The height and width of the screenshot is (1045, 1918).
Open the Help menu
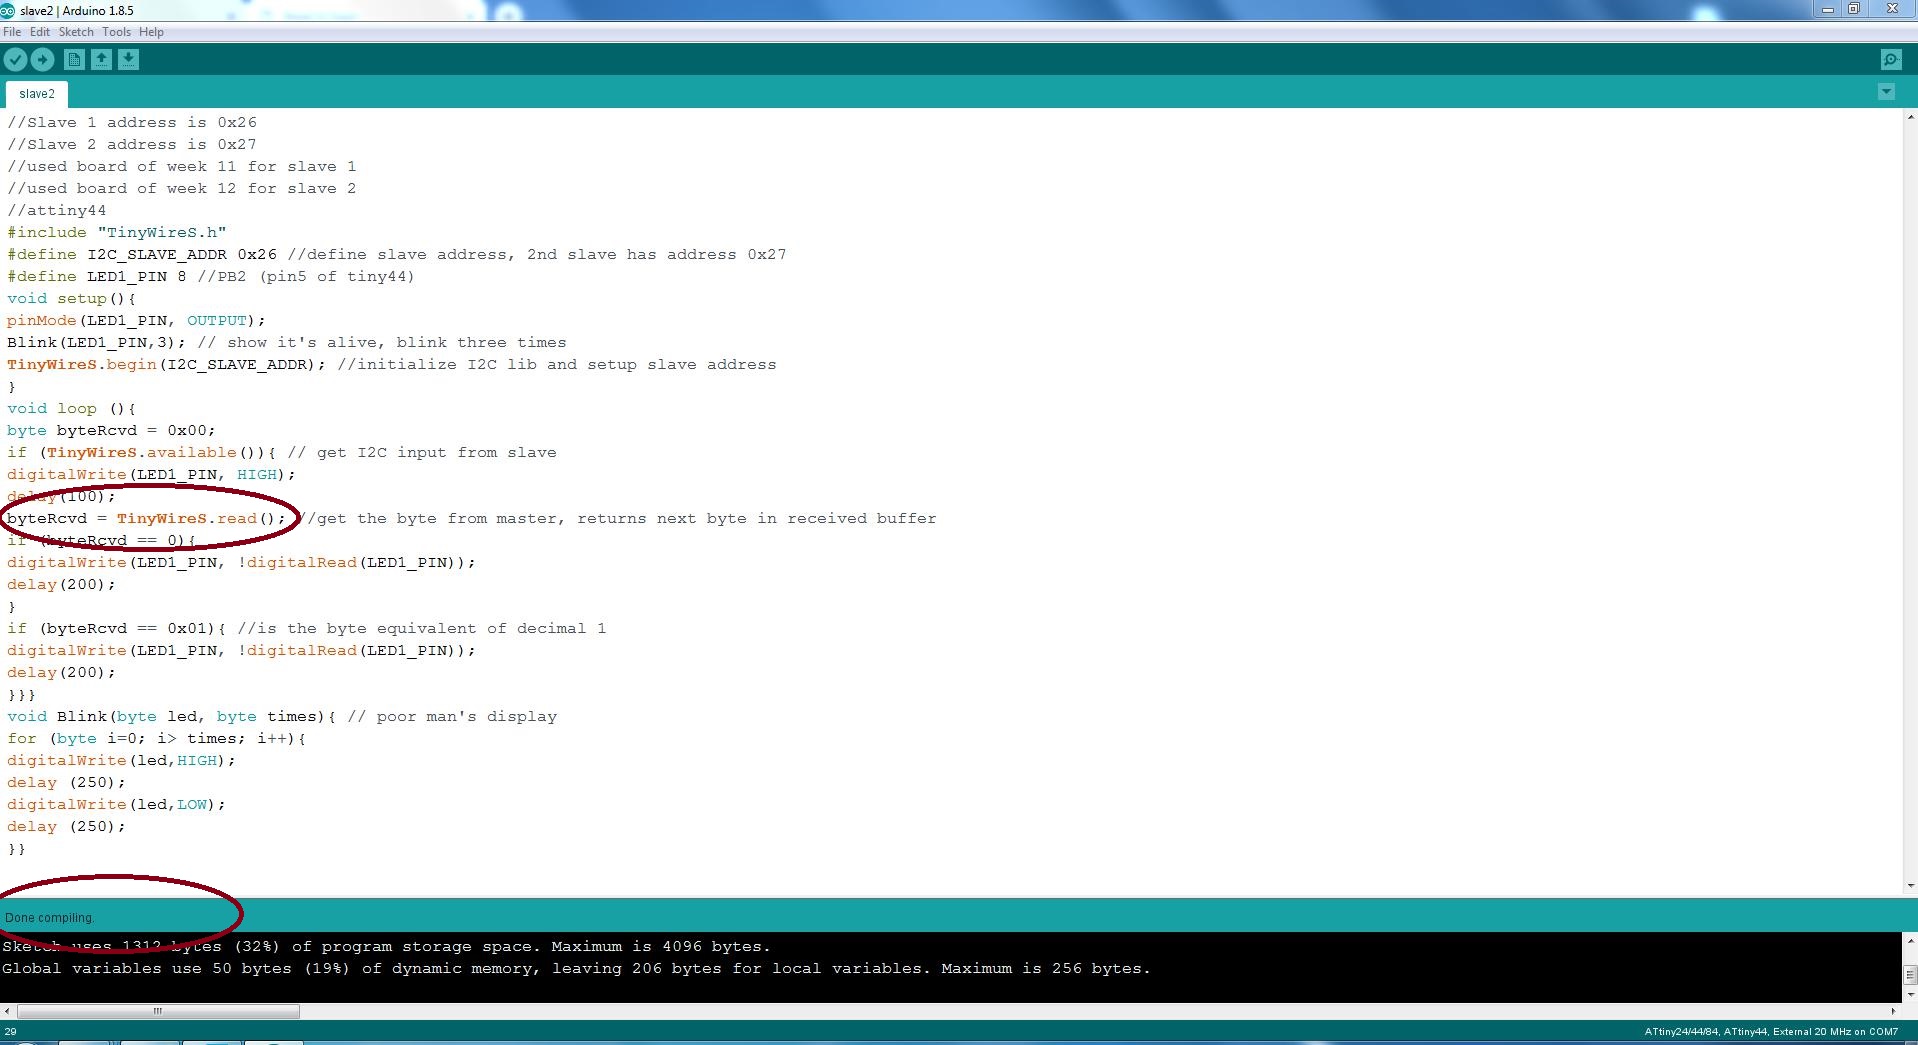click(x=151, y=32)
